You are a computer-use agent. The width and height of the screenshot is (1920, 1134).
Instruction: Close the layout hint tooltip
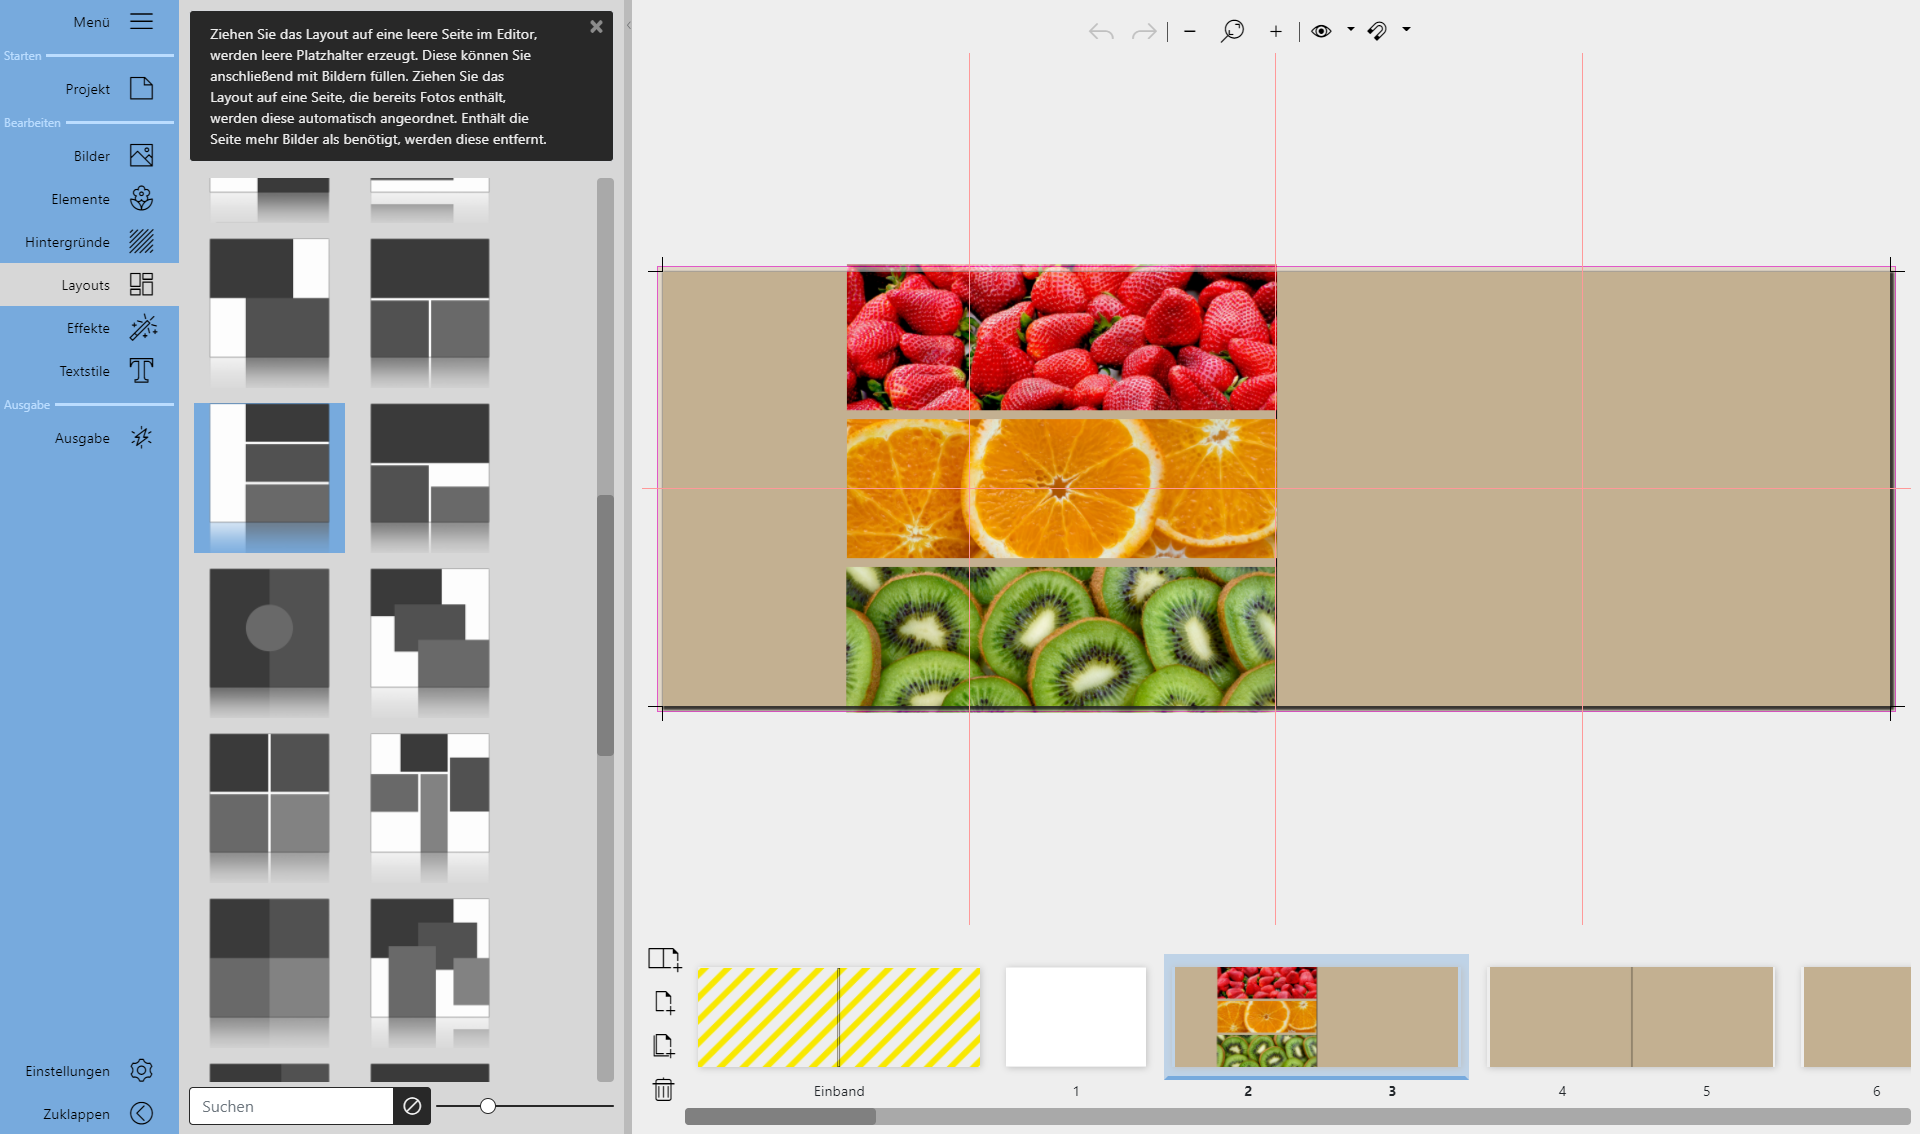[596, 27]
